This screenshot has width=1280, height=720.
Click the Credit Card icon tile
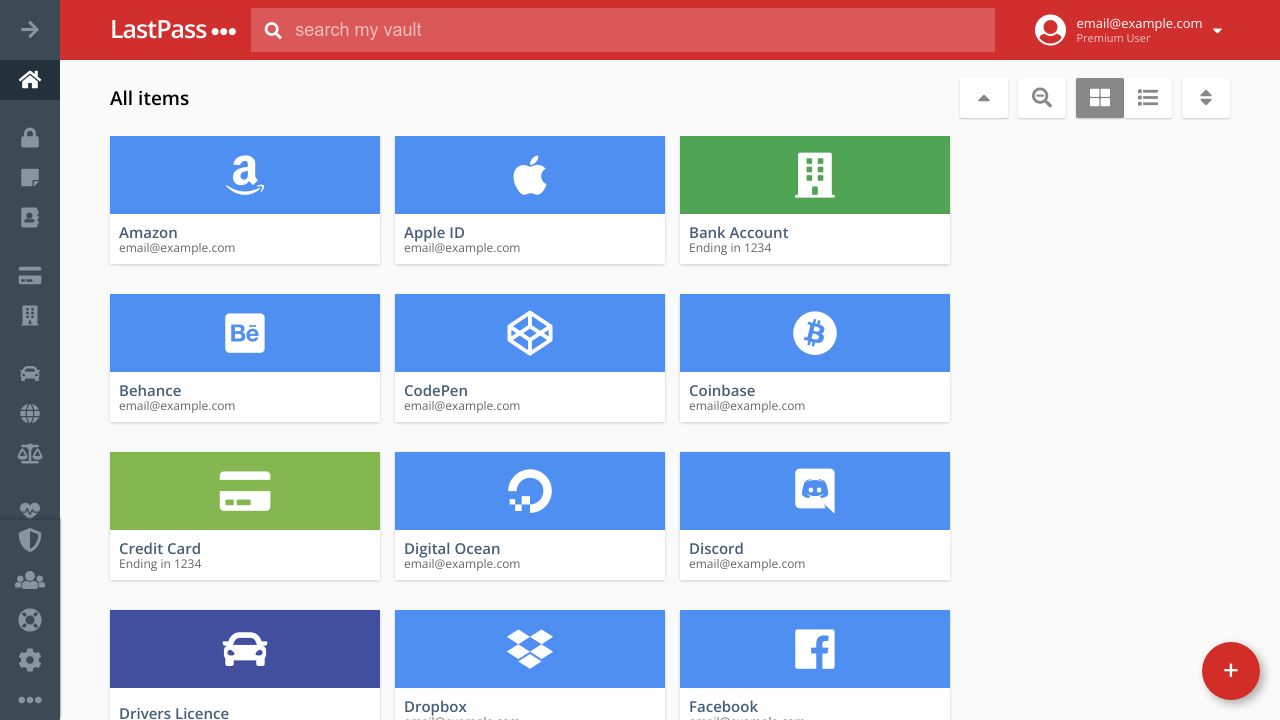pyautogui.click(x=245, y=491)
